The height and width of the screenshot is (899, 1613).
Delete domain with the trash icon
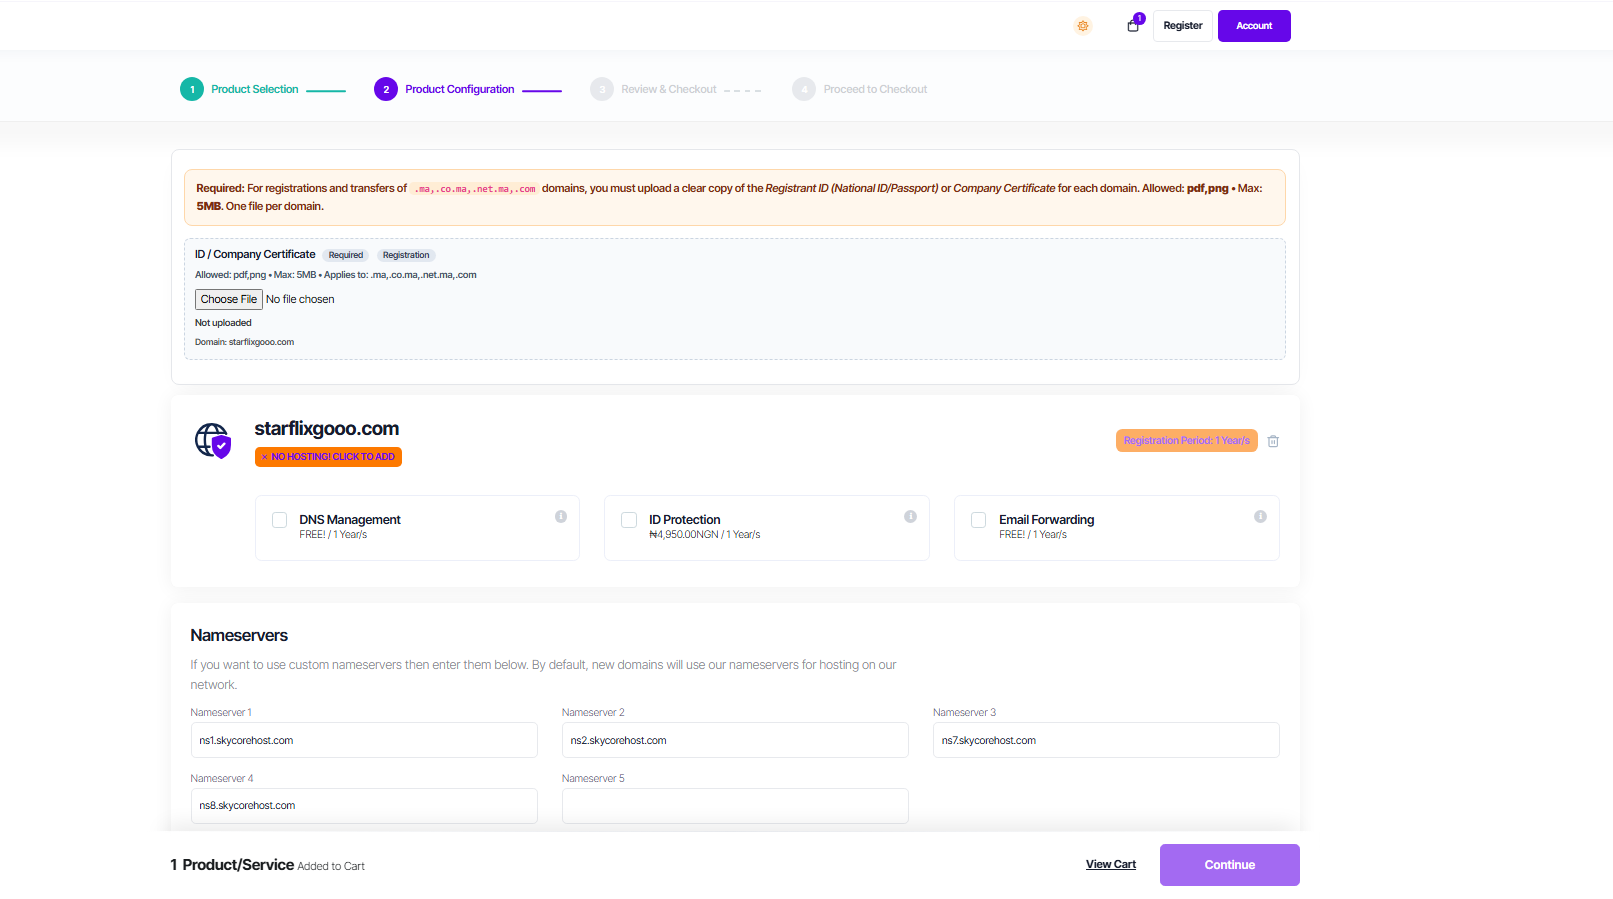coord(1273,441)
